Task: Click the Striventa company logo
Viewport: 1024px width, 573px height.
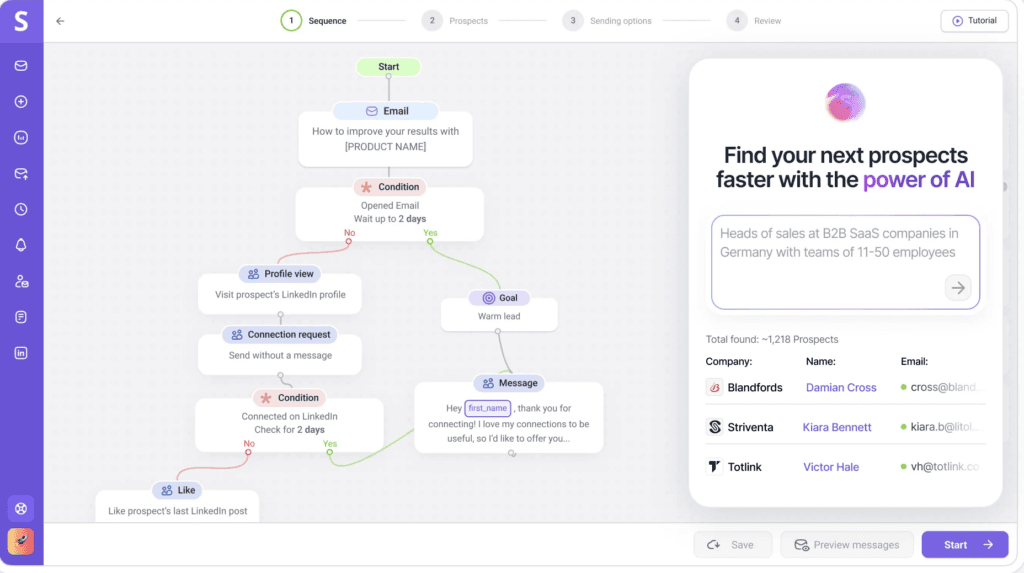Action: 714,427
